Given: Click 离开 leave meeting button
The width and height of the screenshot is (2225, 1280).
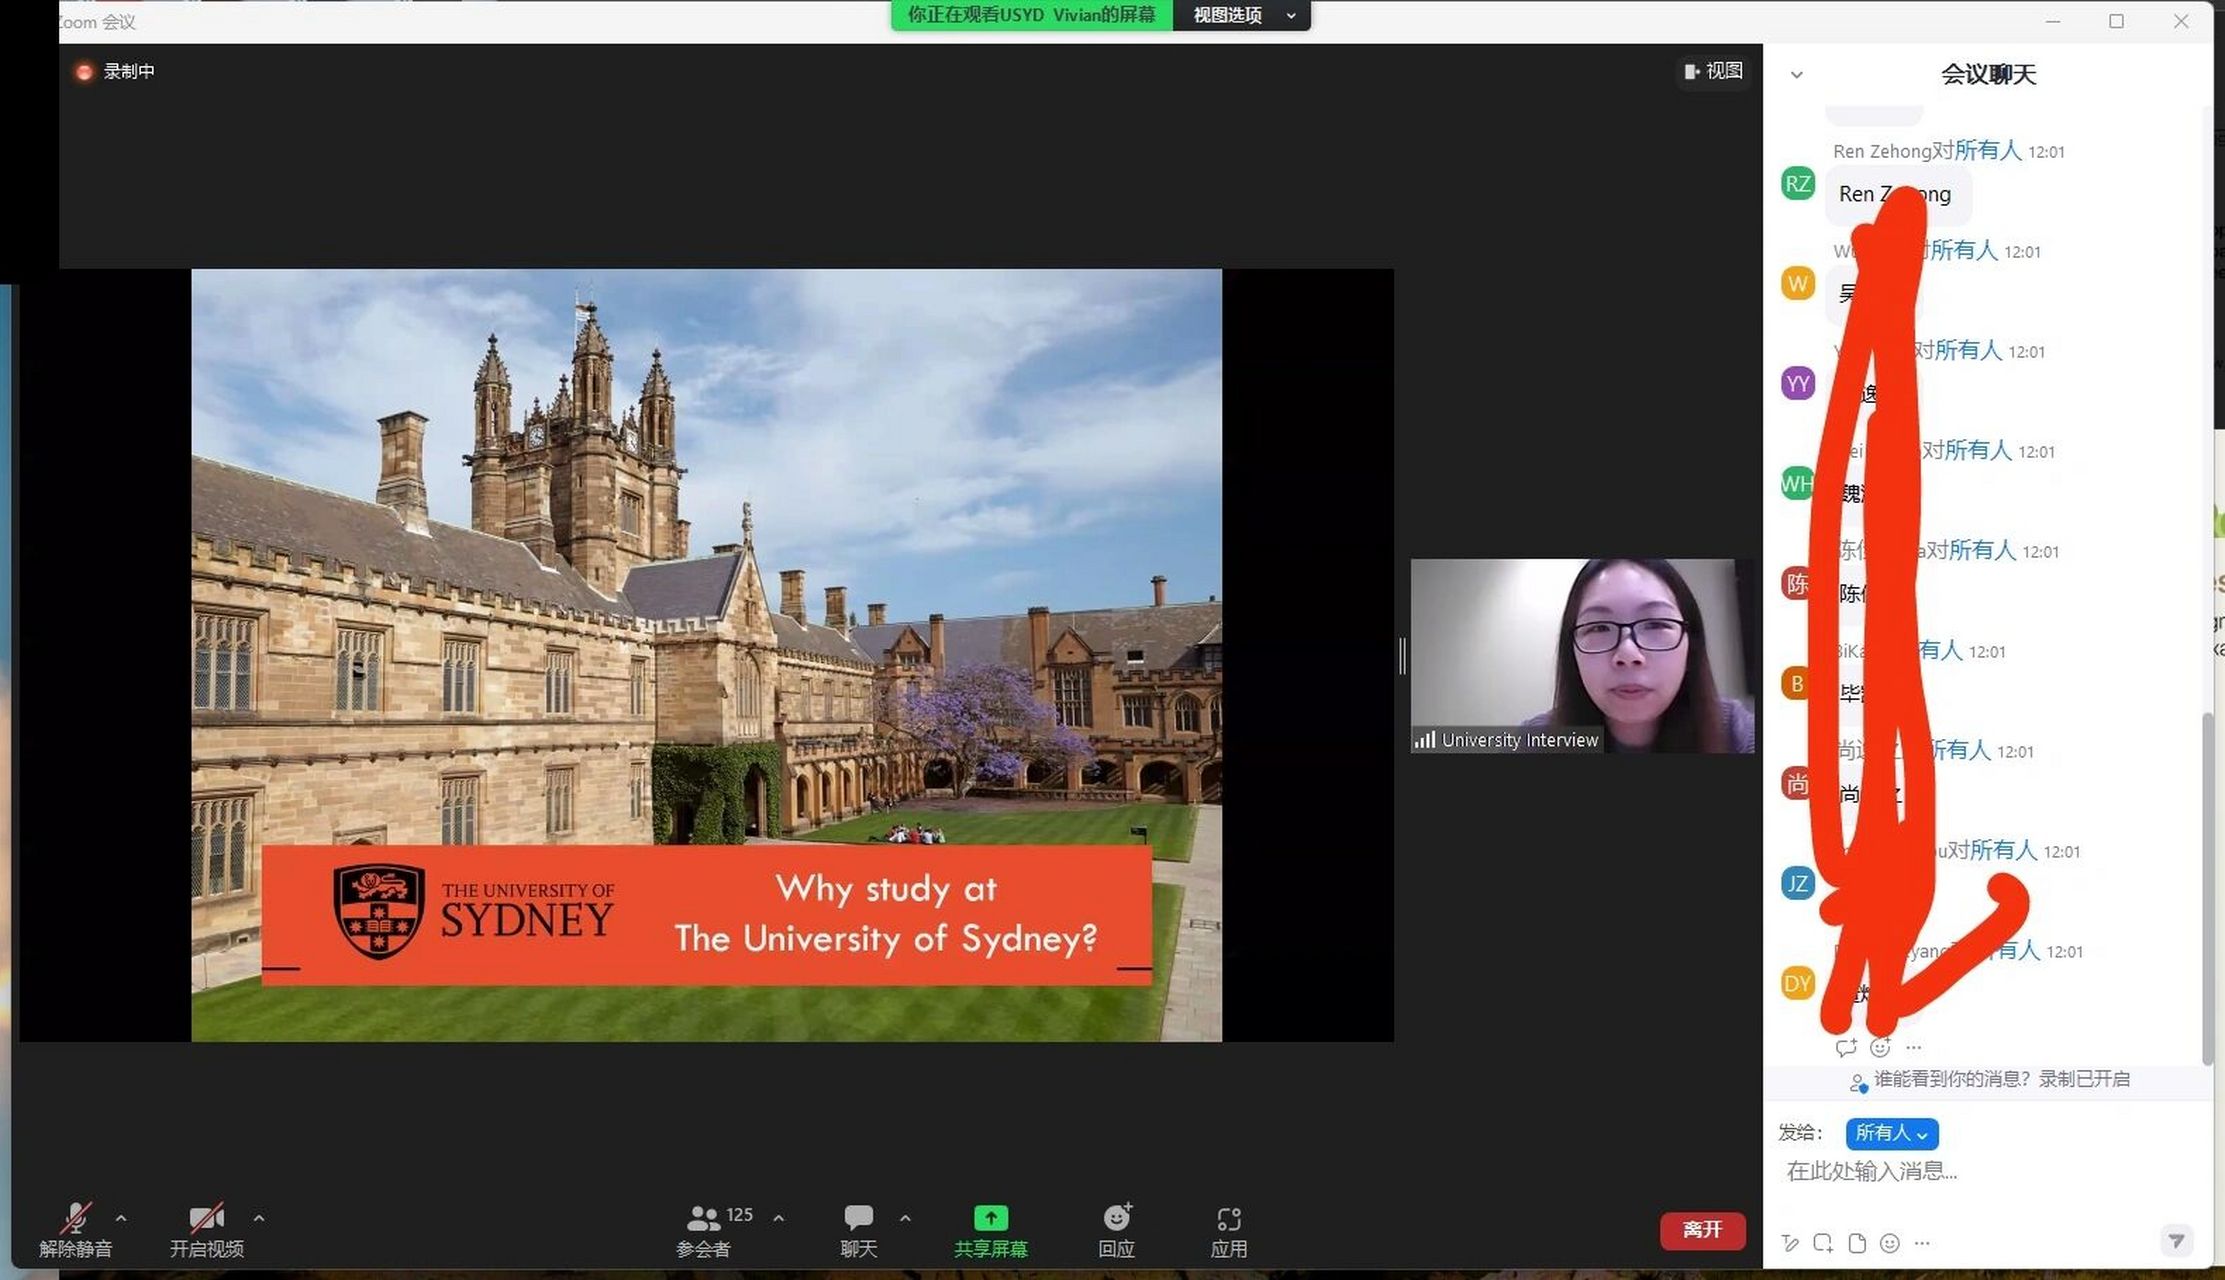Looking at the screenshot, I should pyautogui.click(x=1701, y=1230).
